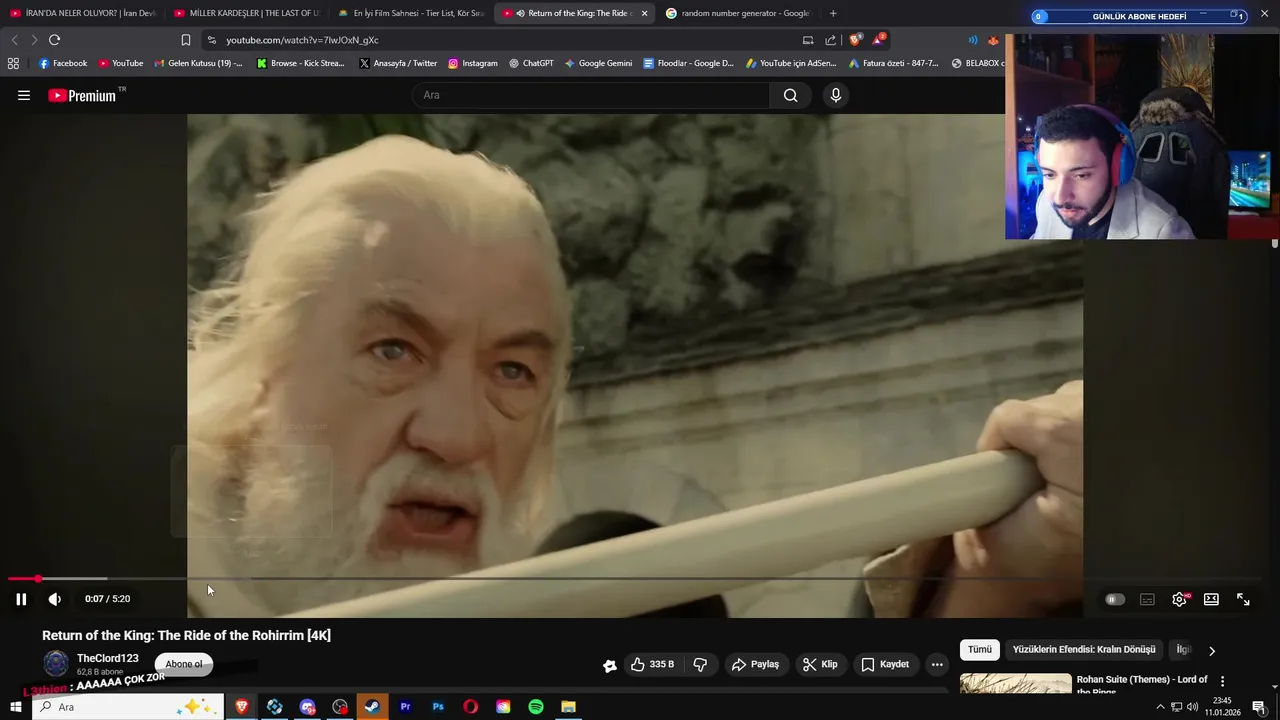Open the Rohan Suite (Themes) video thumbnail
Screen dimensions: 1280x720
pos(1016,684)
